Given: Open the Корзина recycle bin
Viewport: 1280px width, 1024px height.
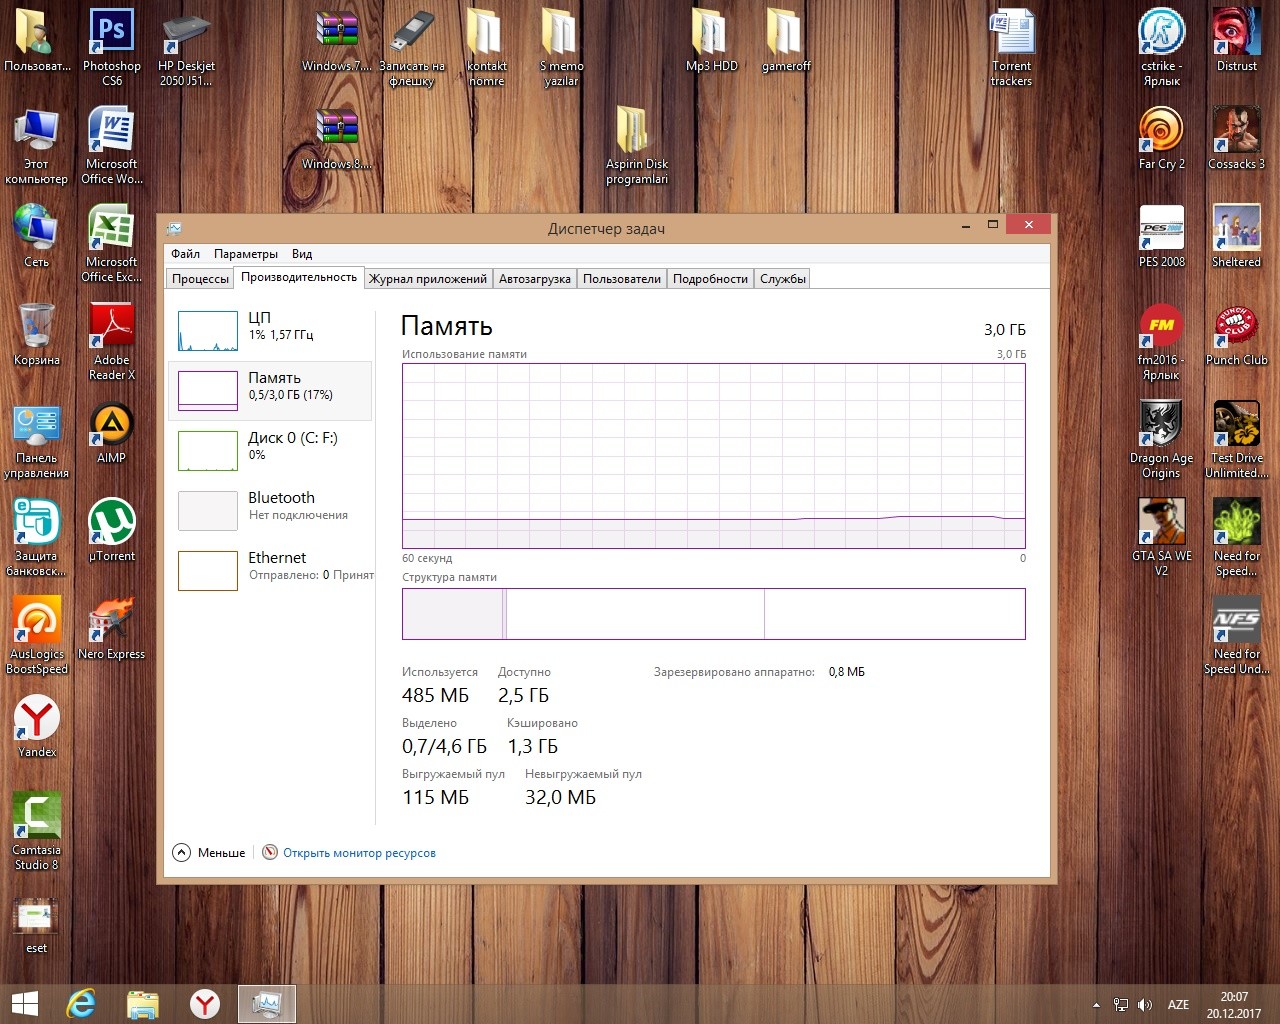Looking at the screenshot, I should point(36,334).
